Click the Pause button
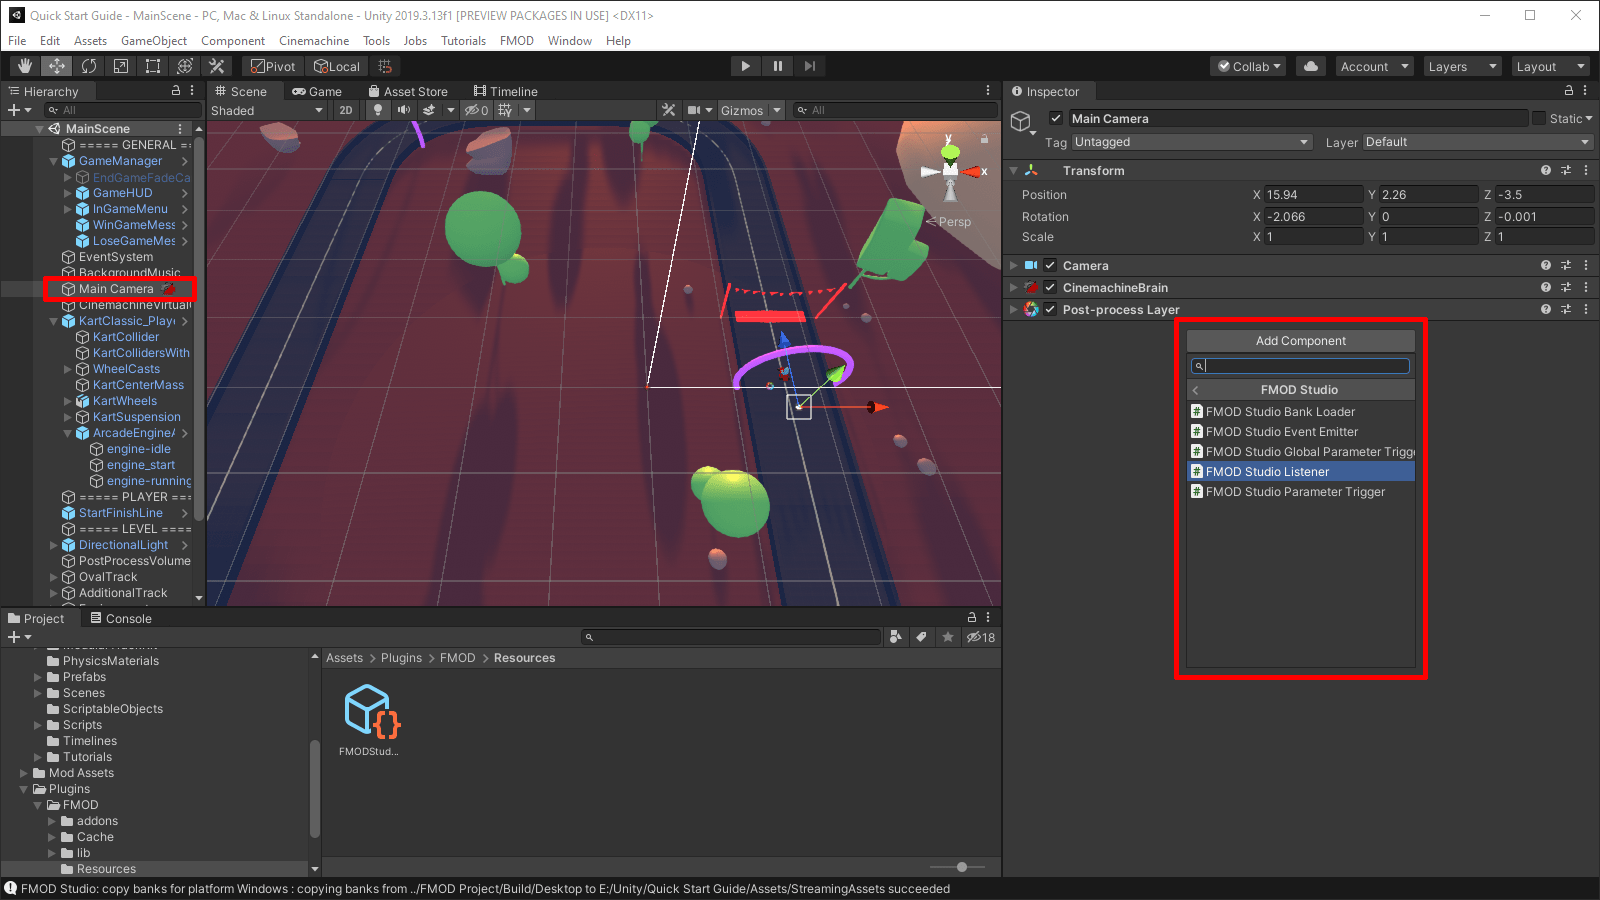1600x900 pixels. click(x=778, y=66)
